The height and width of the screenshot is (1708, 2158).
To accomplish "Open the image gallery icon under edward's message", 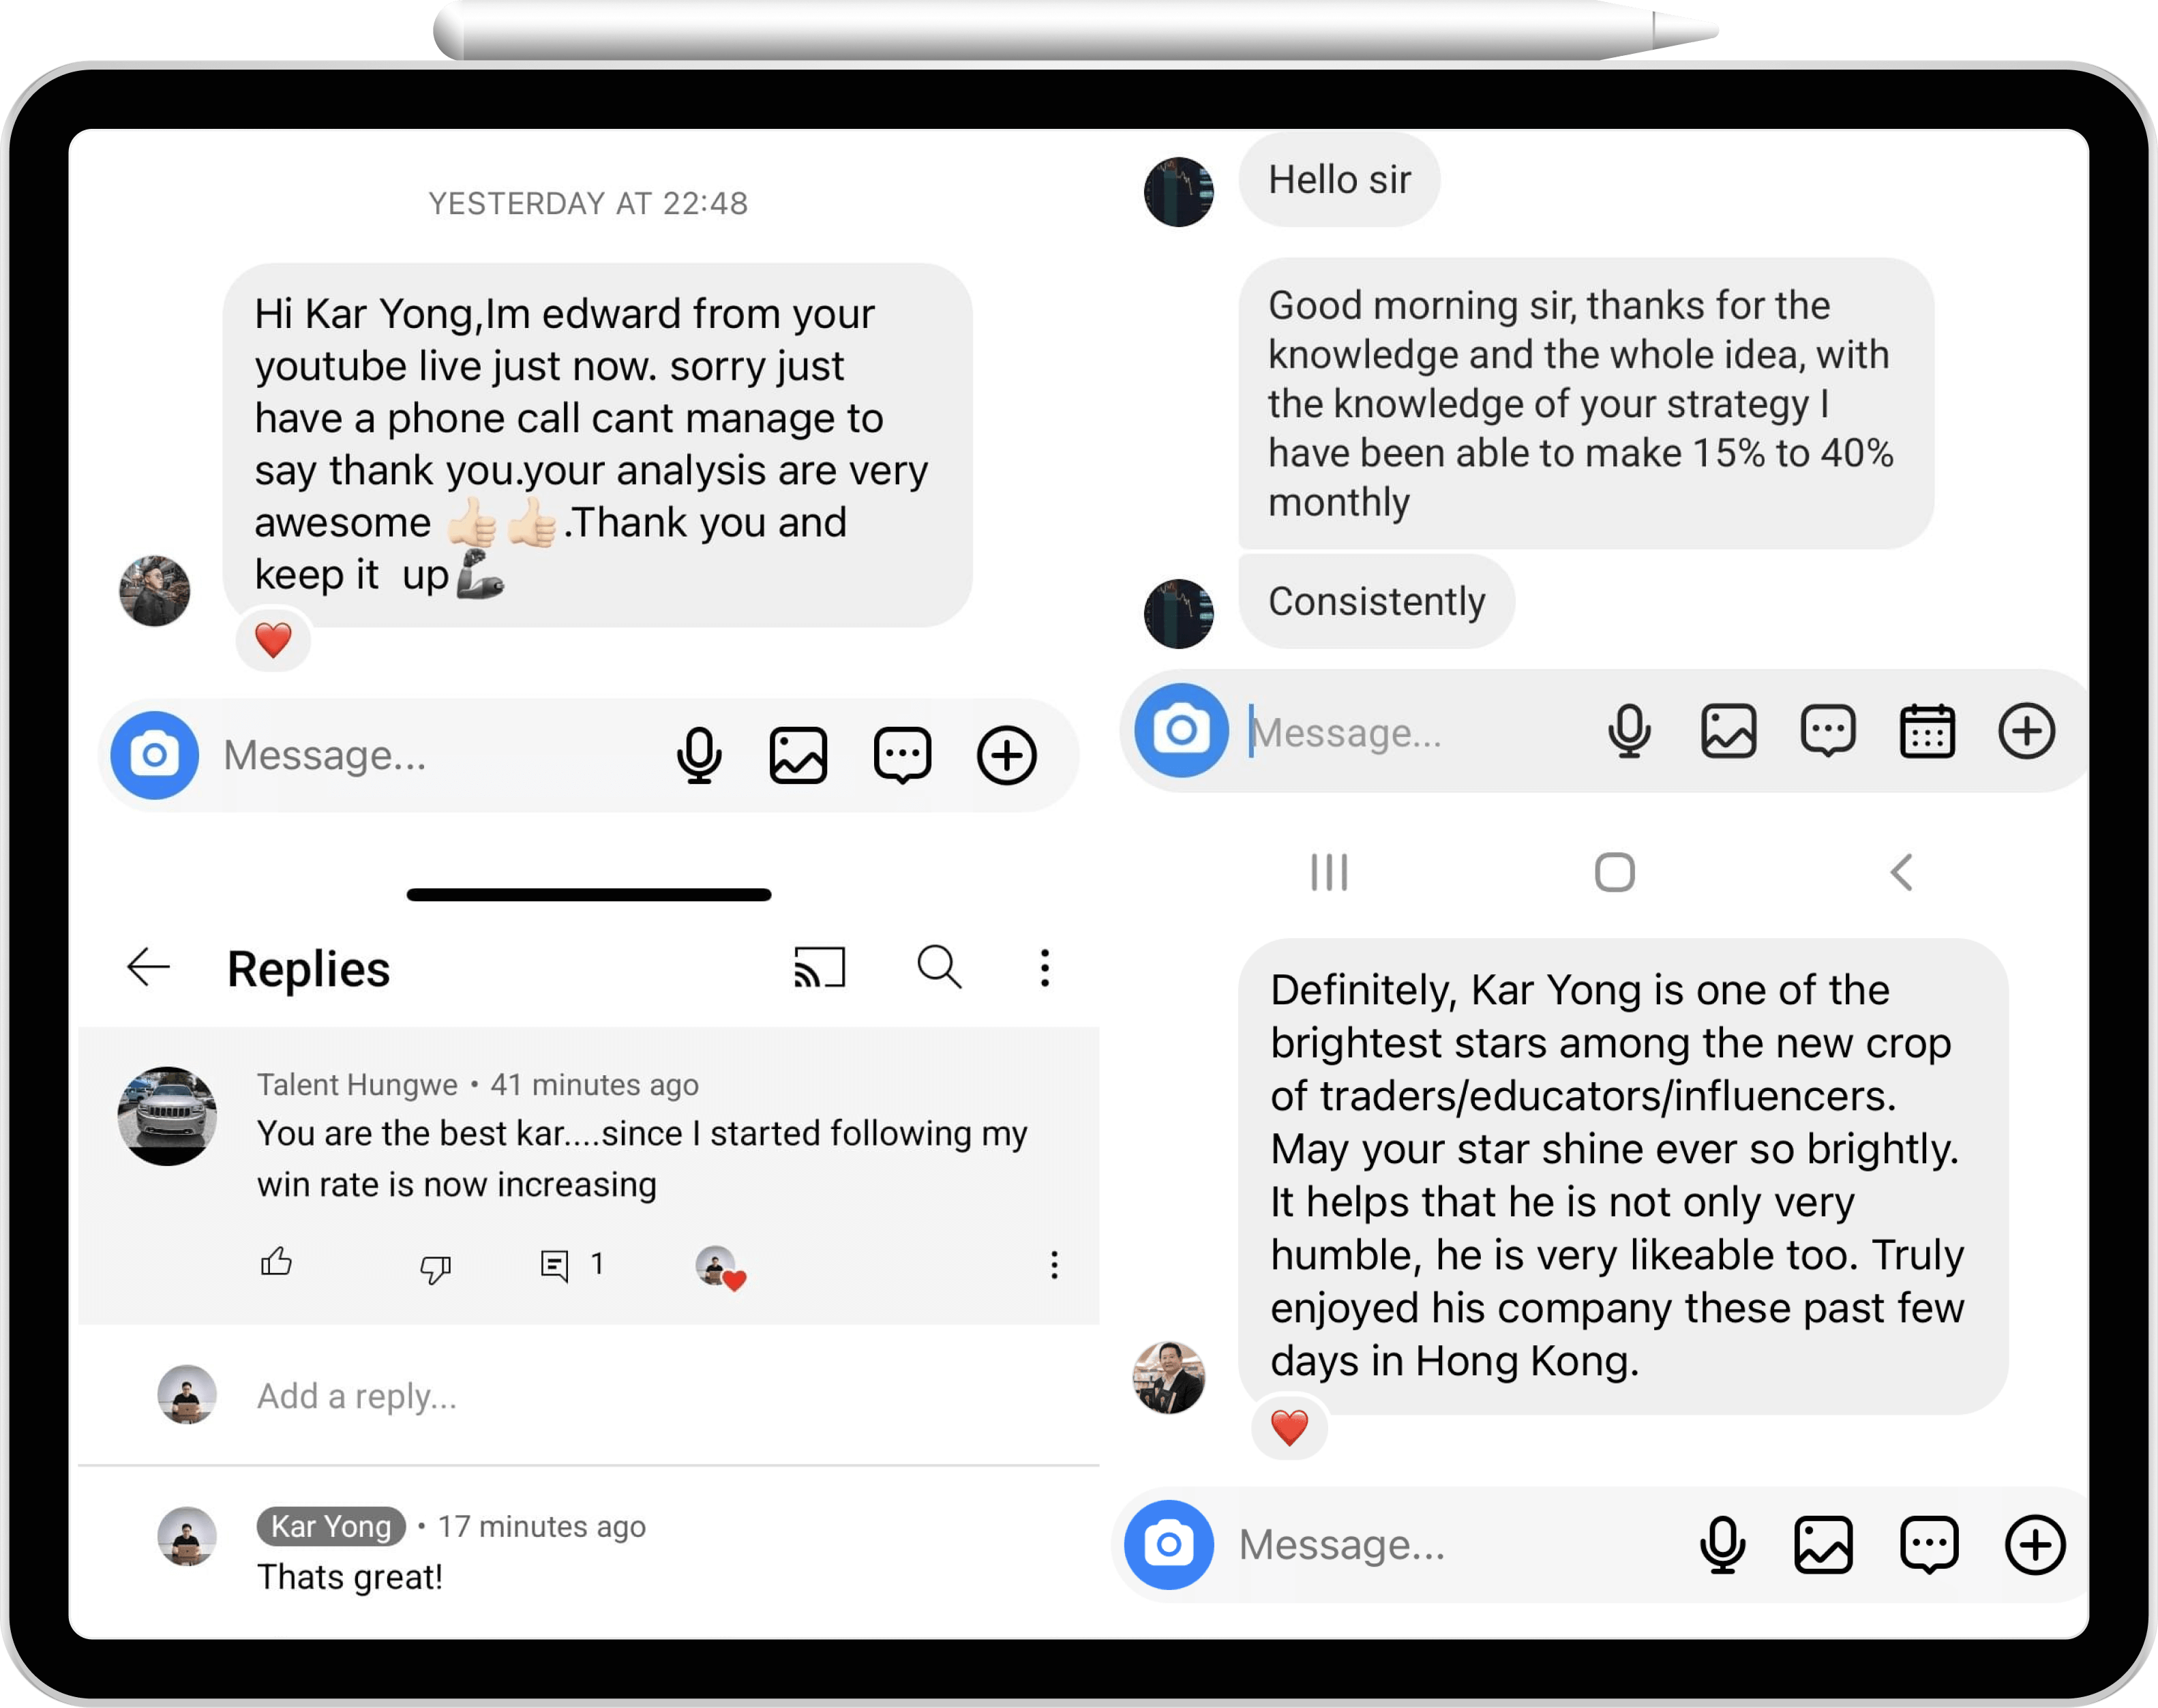I will click(798, 755).
